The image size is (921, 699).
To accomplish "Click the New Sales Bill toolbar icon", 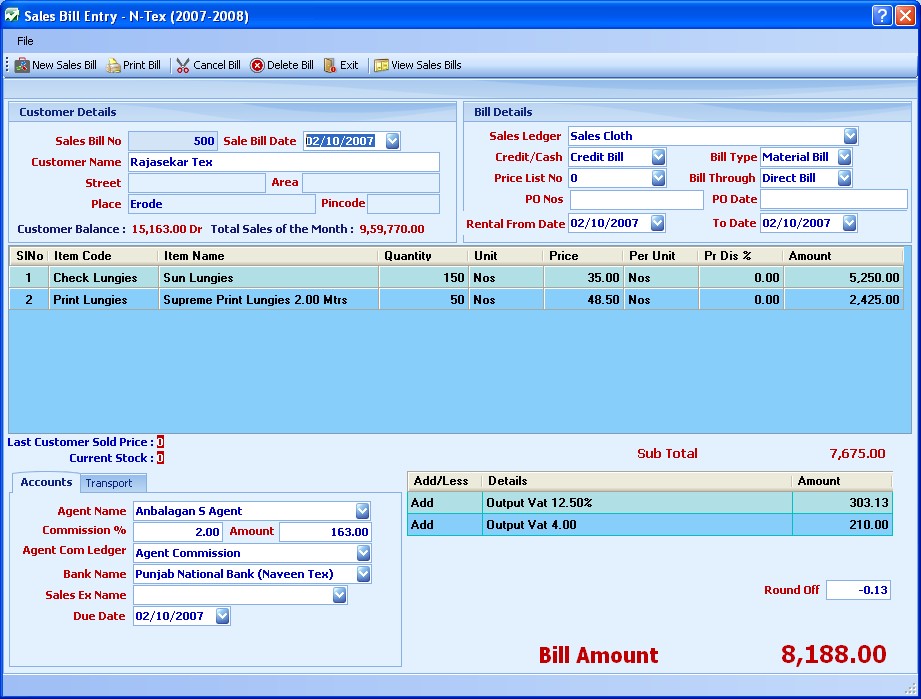I will (x=22, y=65).
